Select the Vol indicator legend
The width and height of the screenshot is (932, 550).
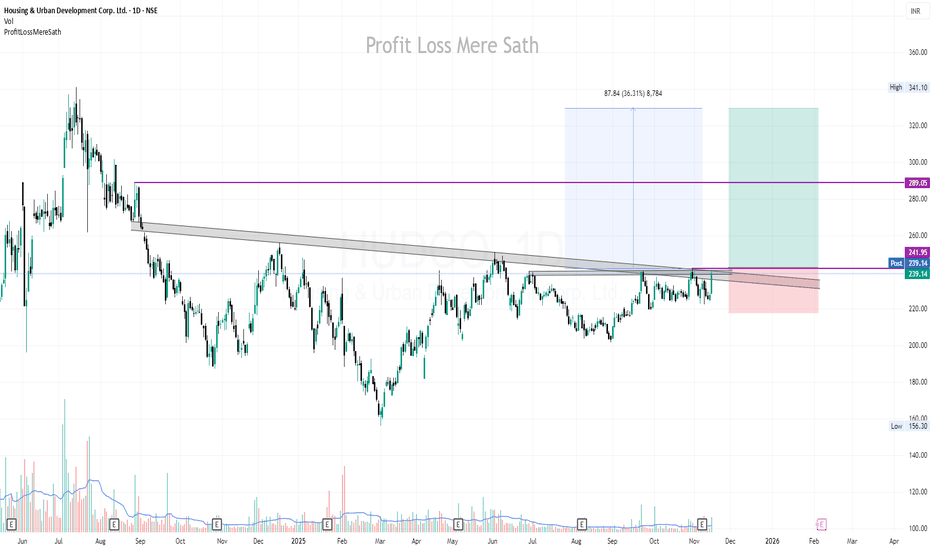(8, 21)
